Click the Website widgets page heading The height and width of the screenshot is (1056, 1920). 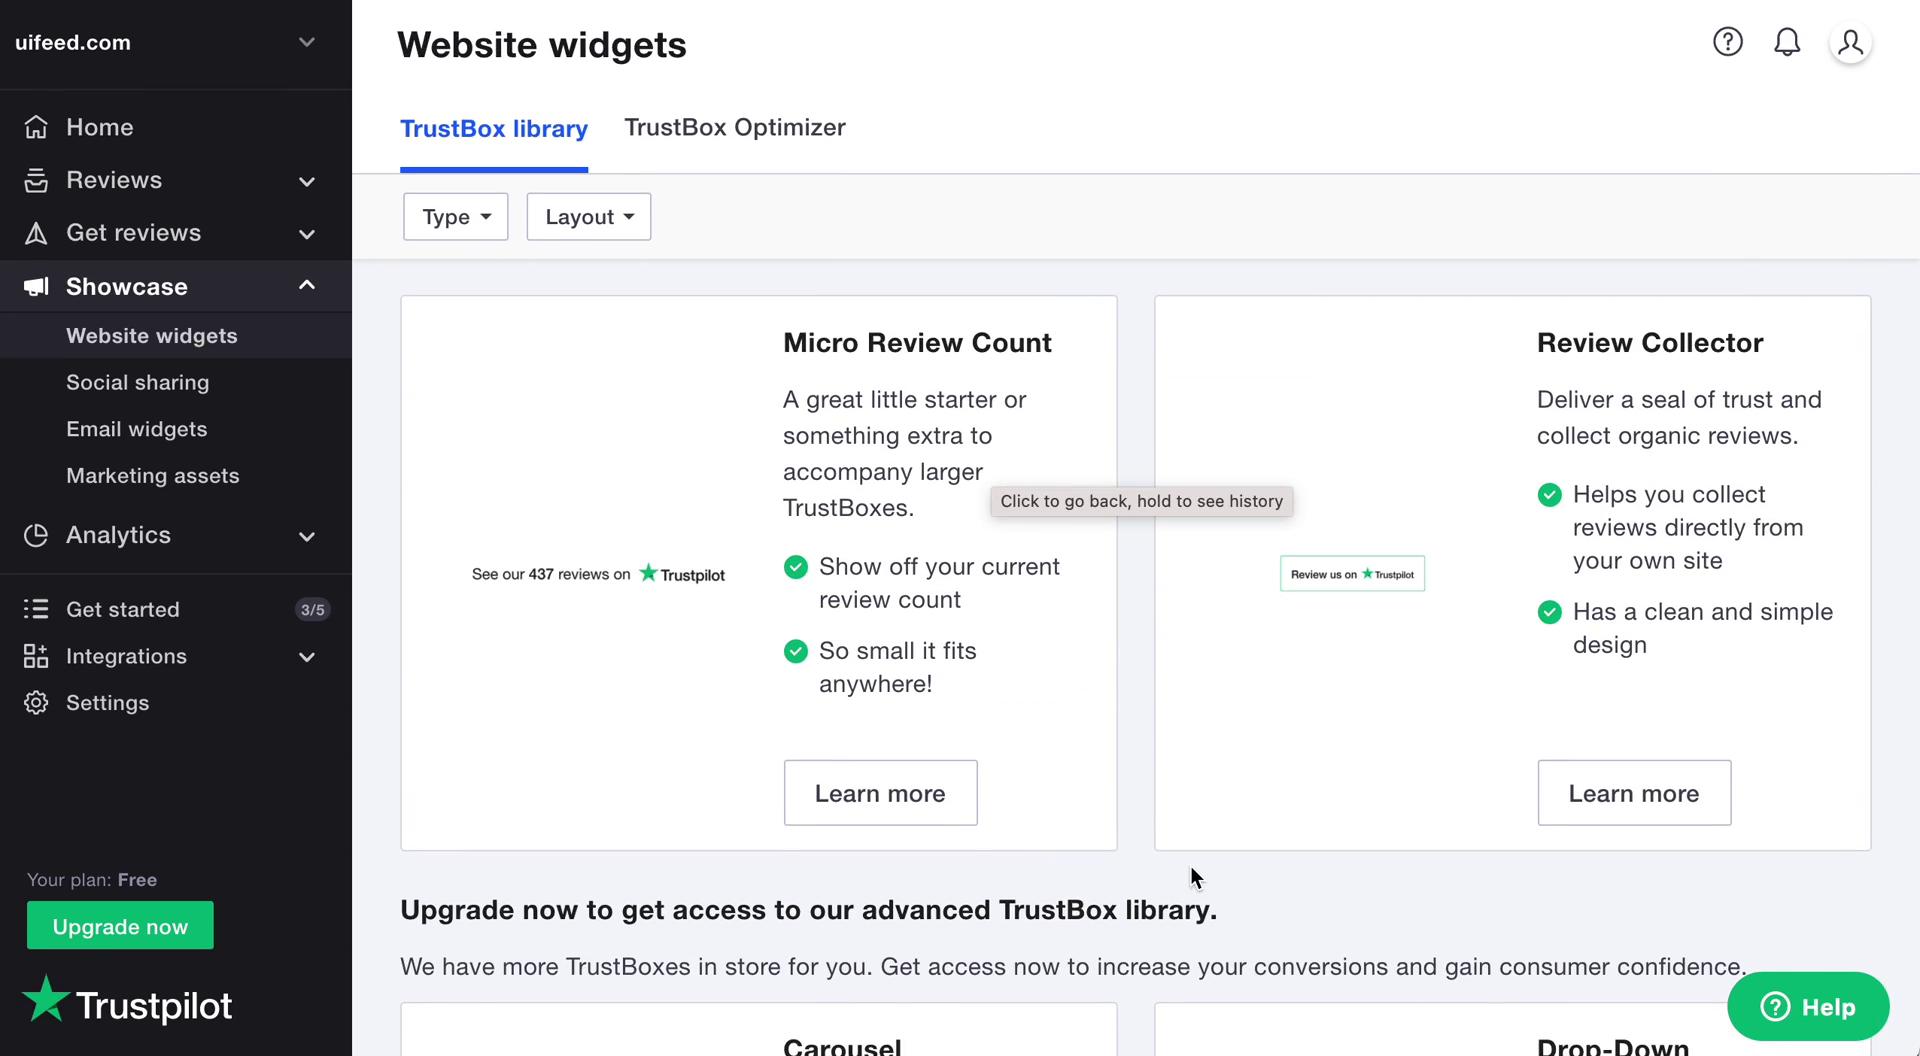click(x=542, y=45)
